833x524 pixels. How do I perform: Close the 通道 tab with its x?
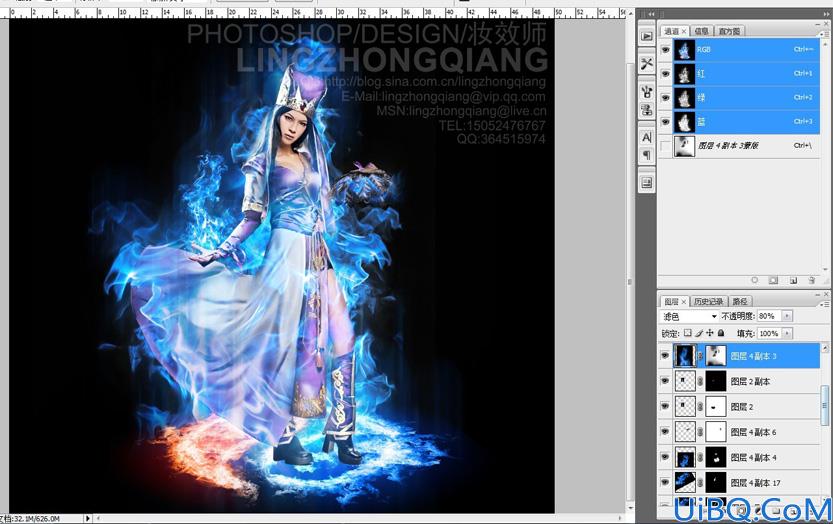click(684, 31)
